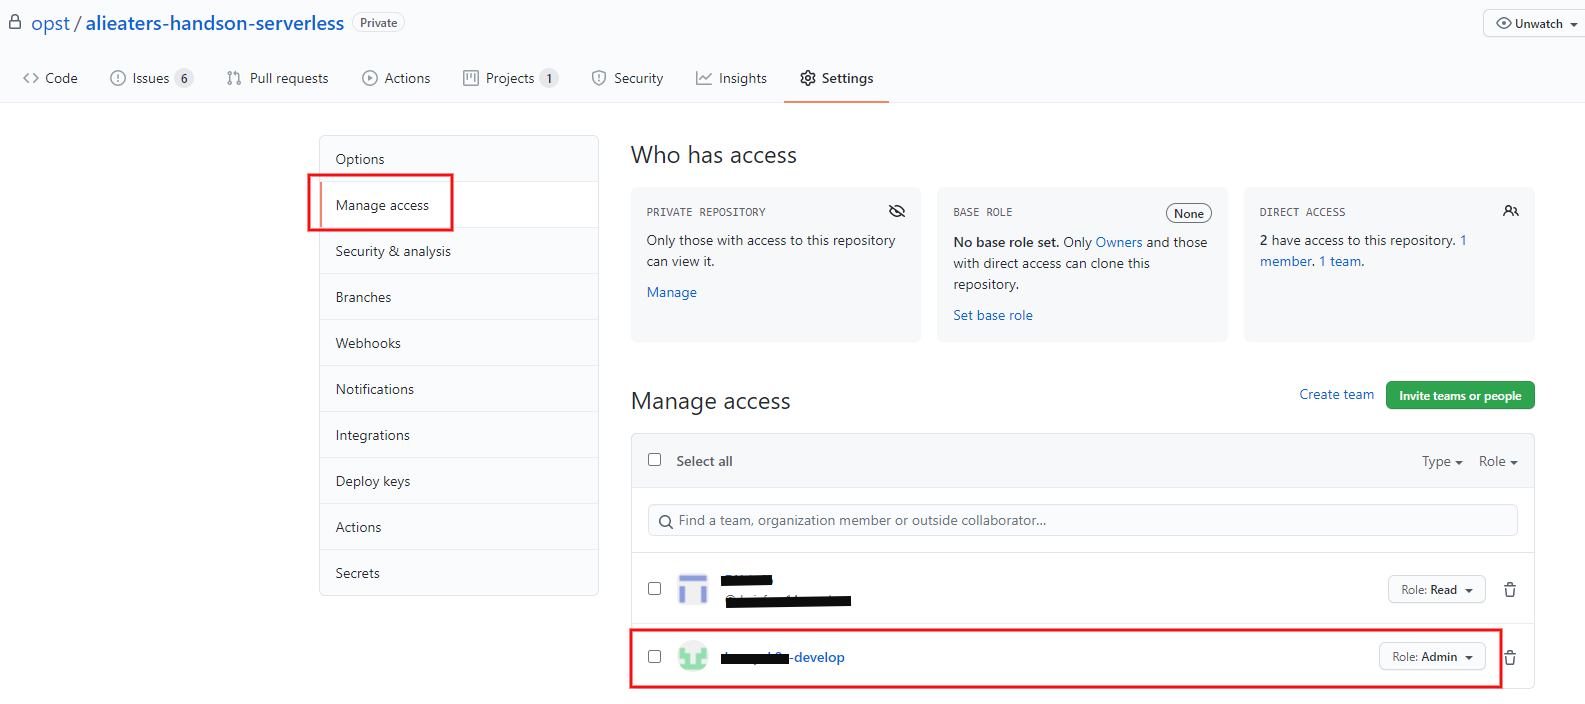The width and height of the screenshot is (1585, 704).
Task: Click Set base role link
Action: tap(993, 315)
